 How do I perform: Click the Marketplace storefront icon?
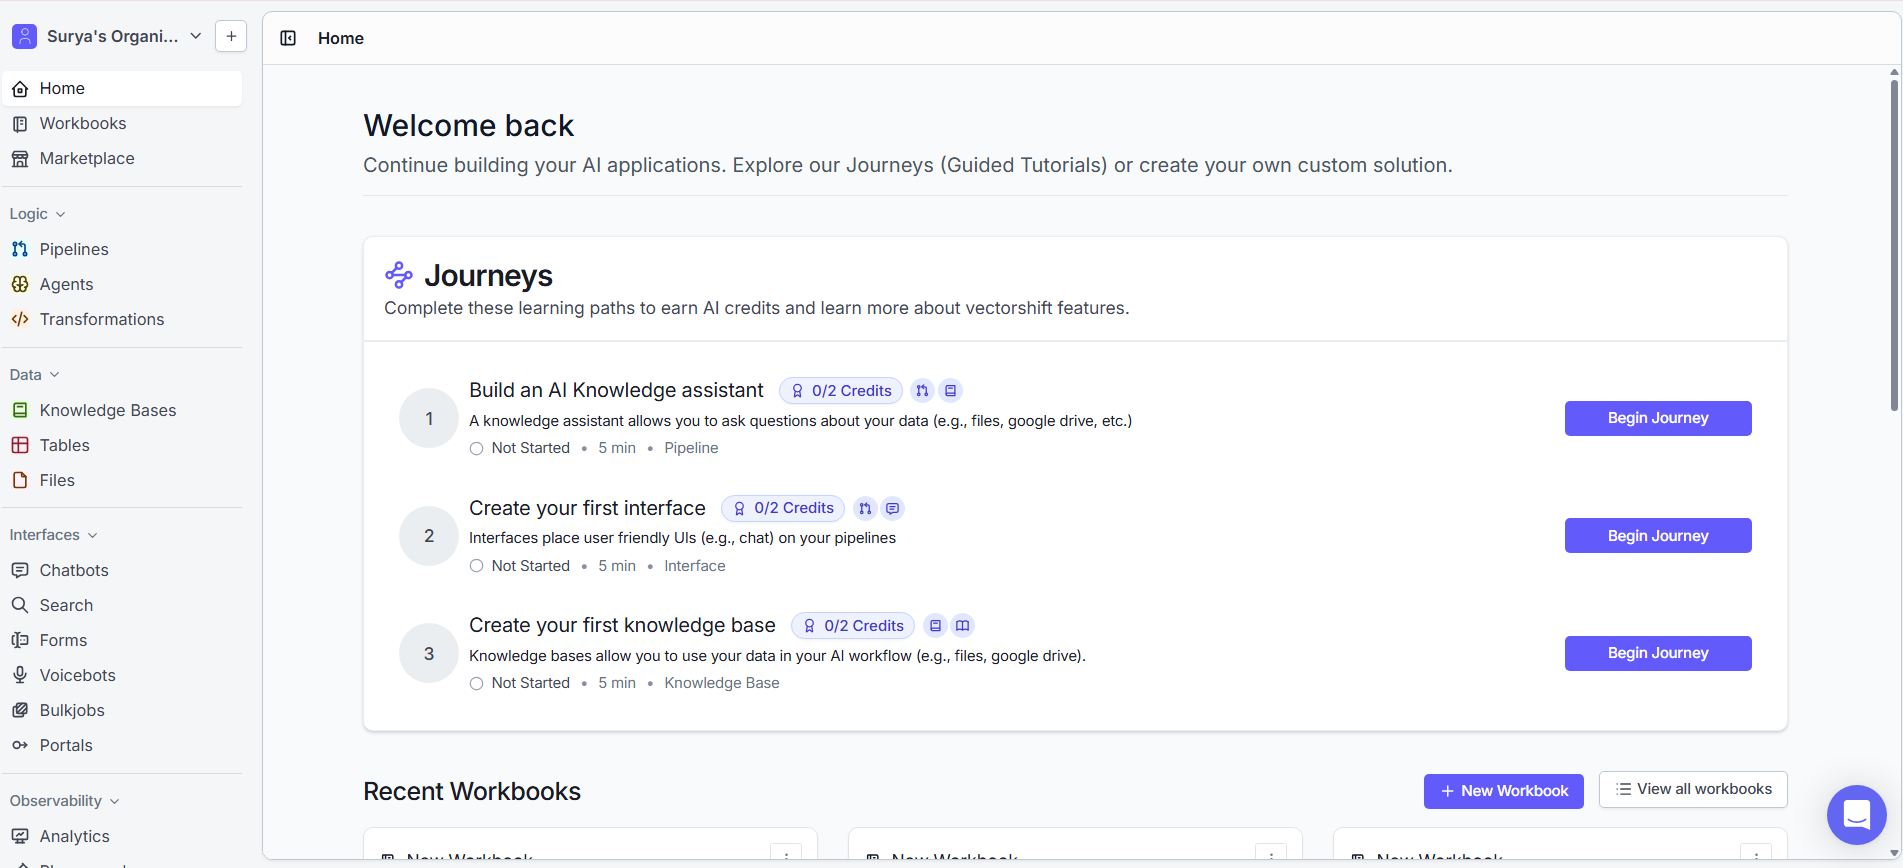pyautogui.click(x=20, y=159)
